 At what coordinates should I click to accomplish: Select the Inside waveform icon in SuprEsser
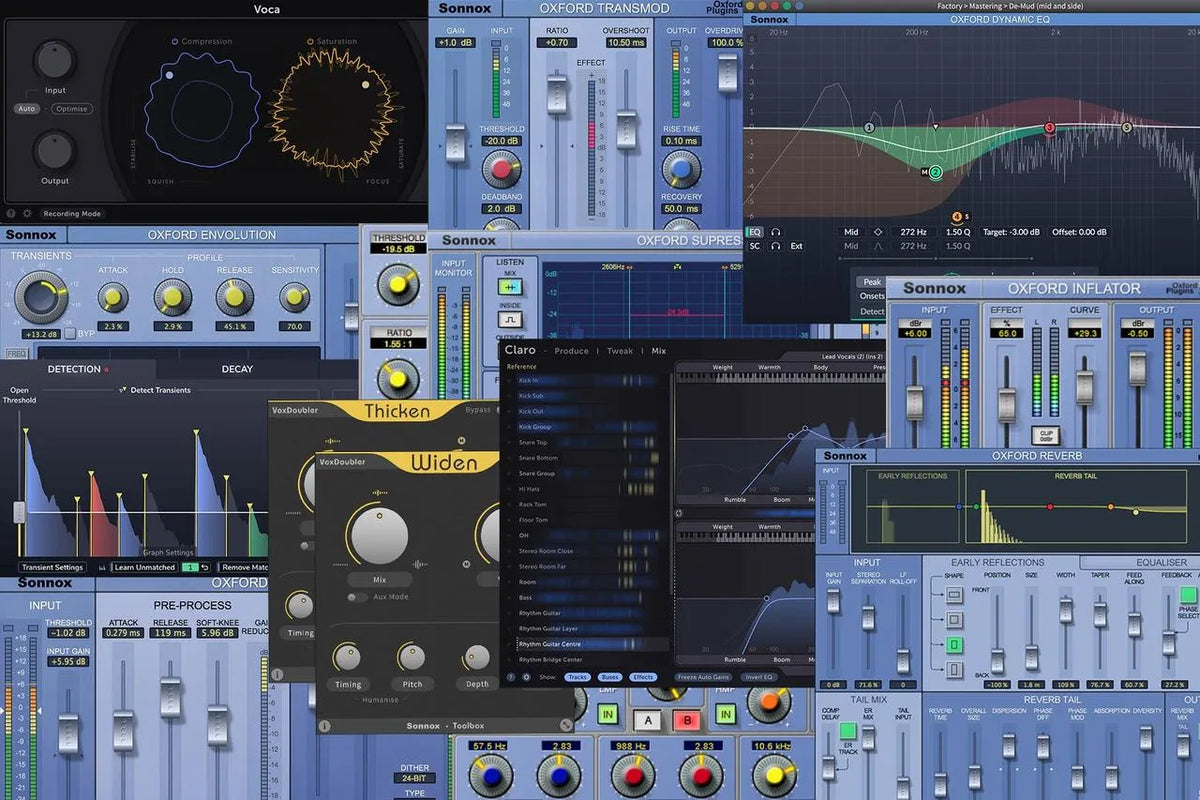[510, 318]
